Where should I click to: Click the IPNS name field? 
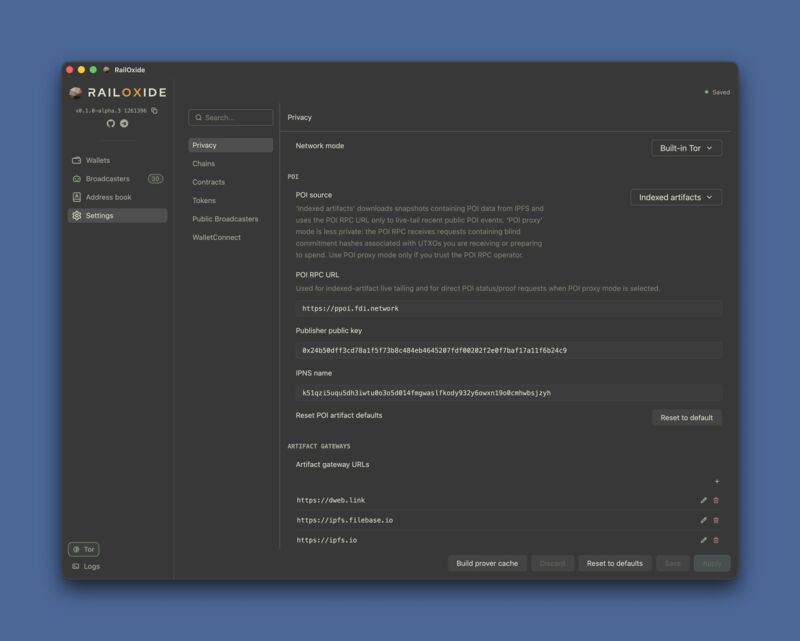(509, 392)
